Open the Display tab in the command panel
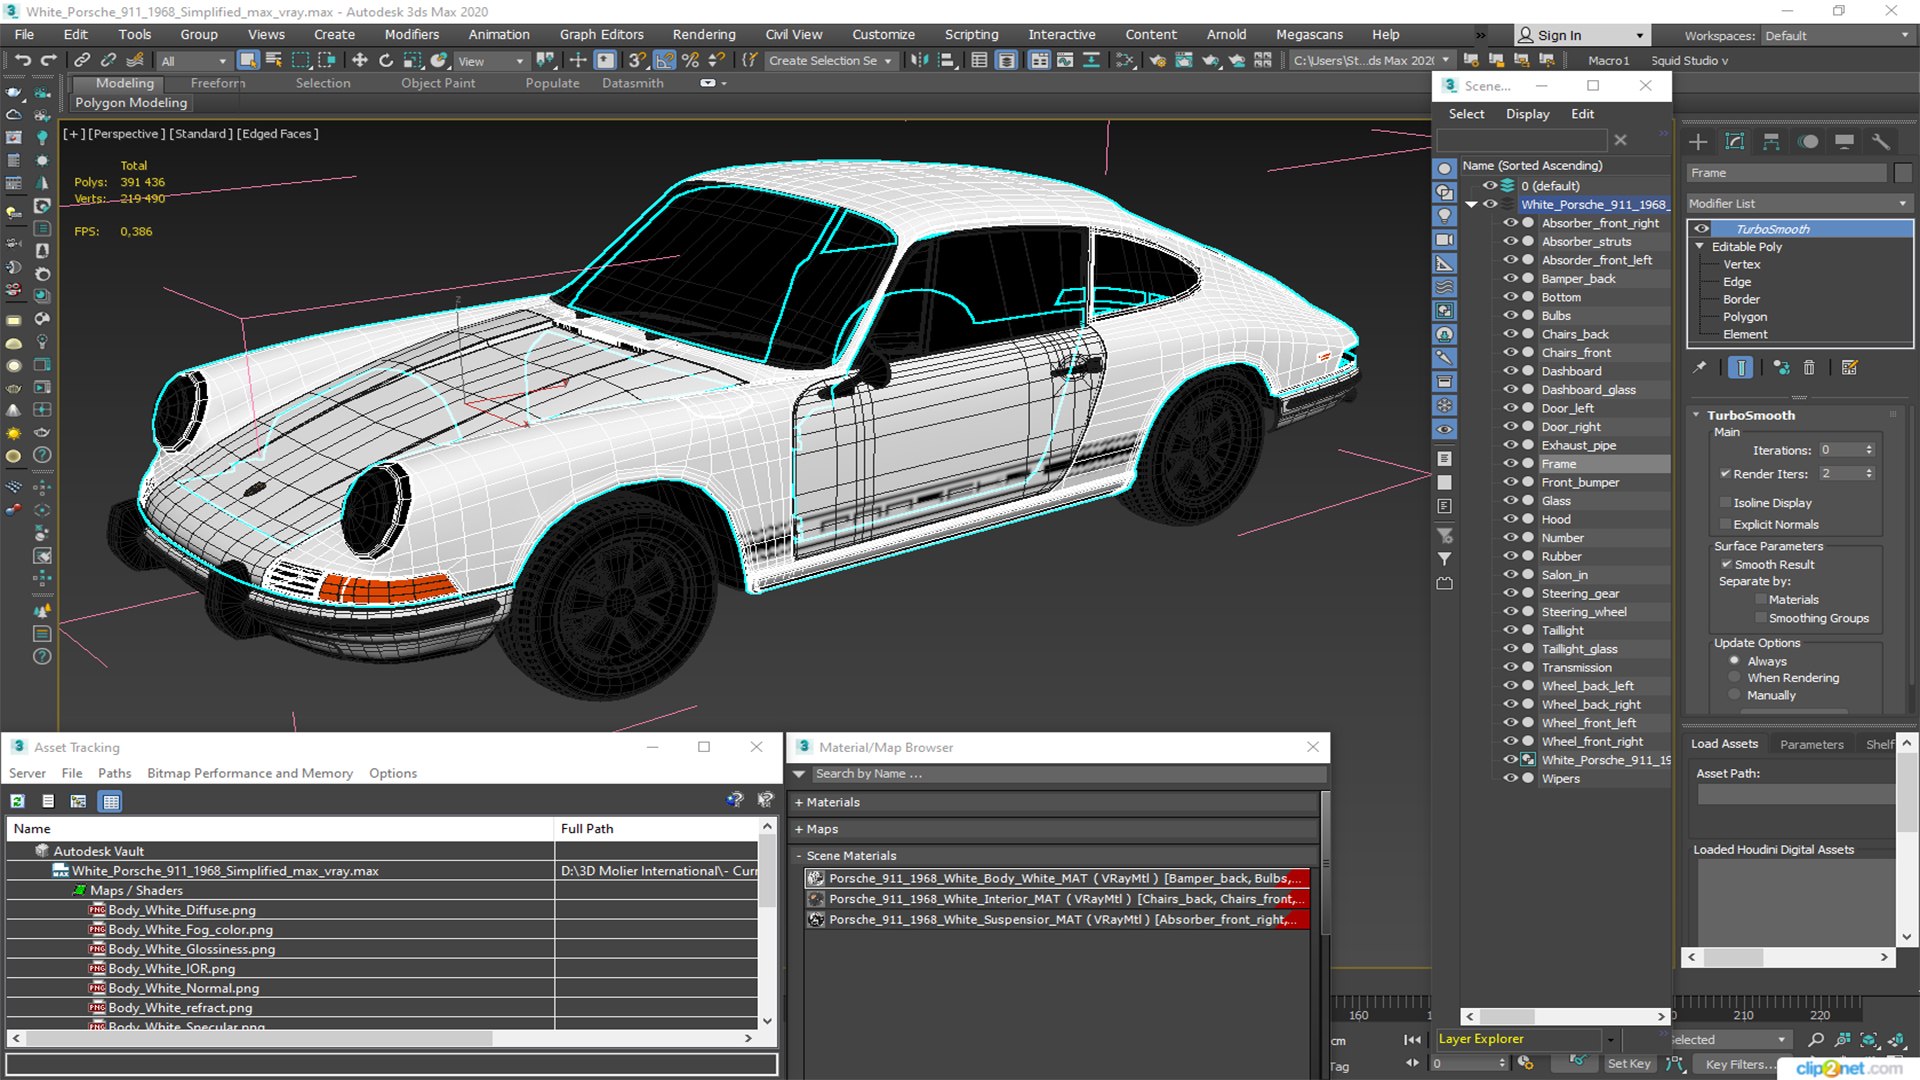The image size is (1920, 1080). click(x=1844, y=142)
